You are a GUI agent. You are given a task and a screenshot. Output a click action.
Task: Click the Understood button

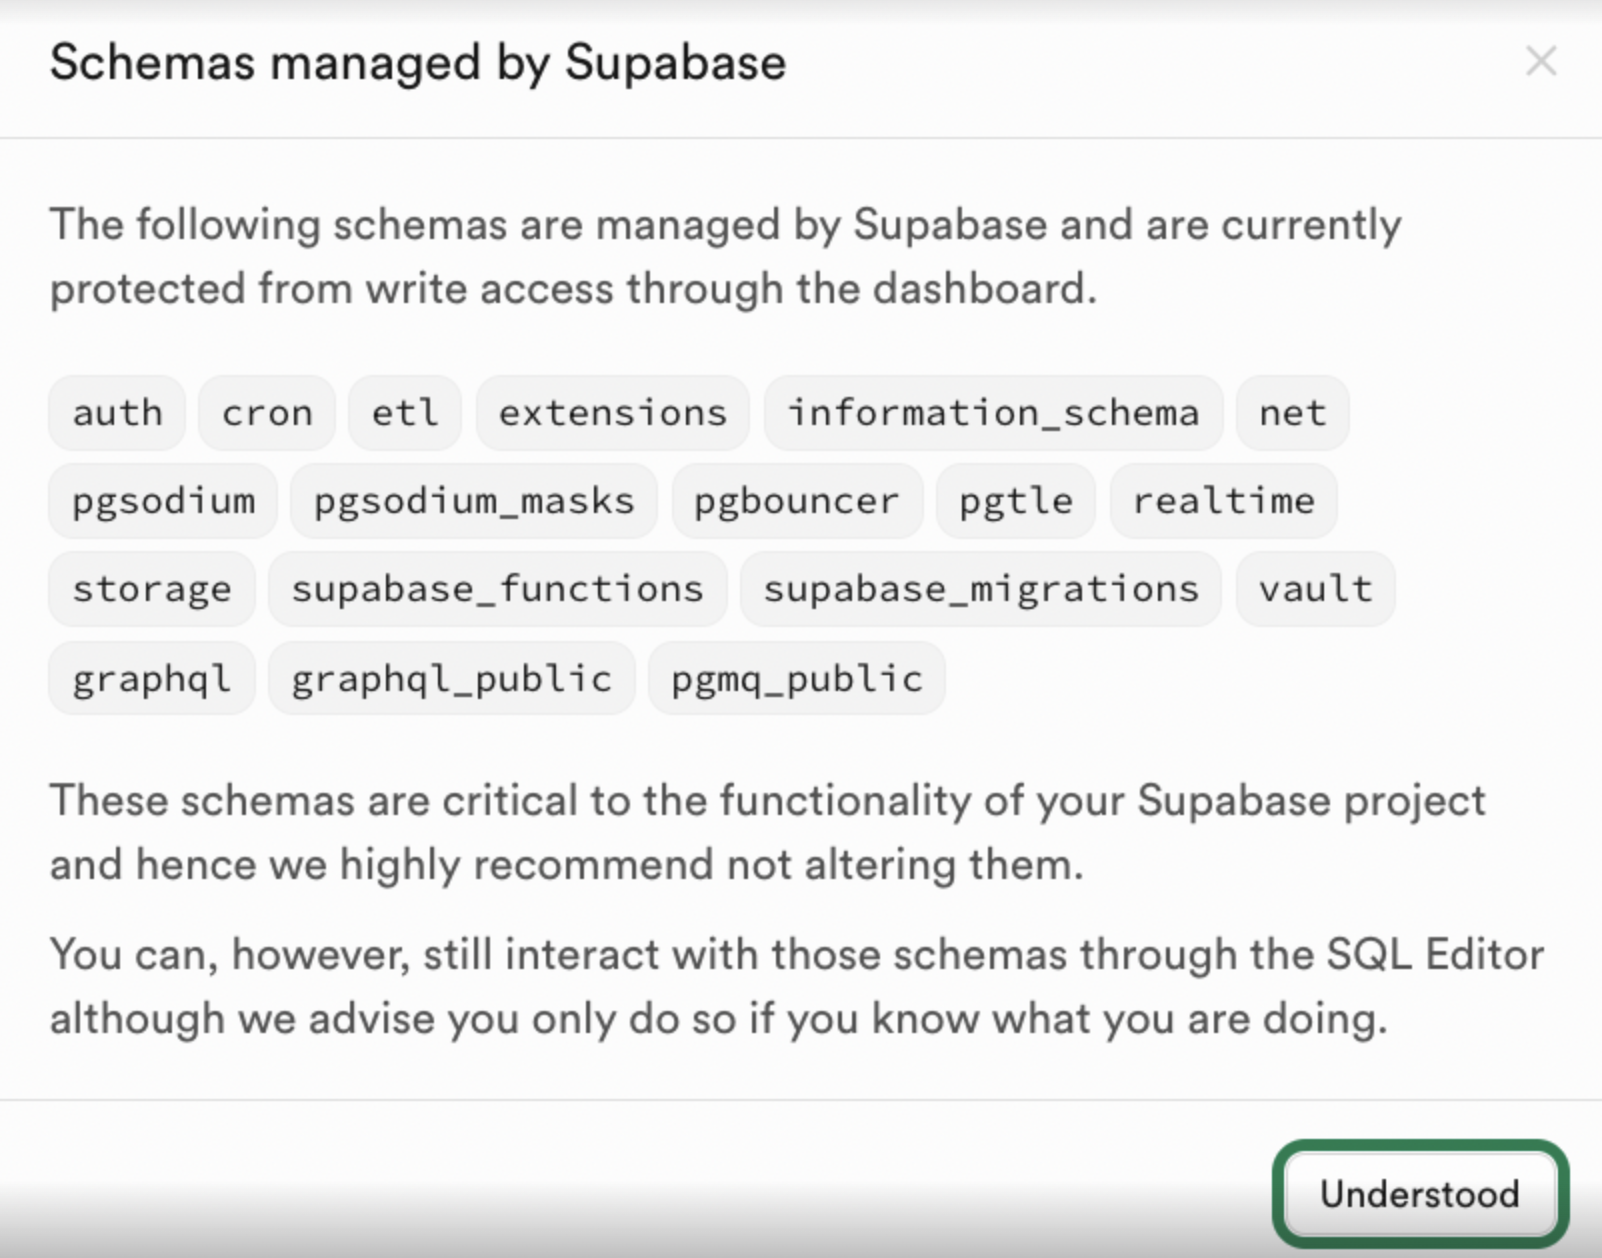point(1419,1194)
